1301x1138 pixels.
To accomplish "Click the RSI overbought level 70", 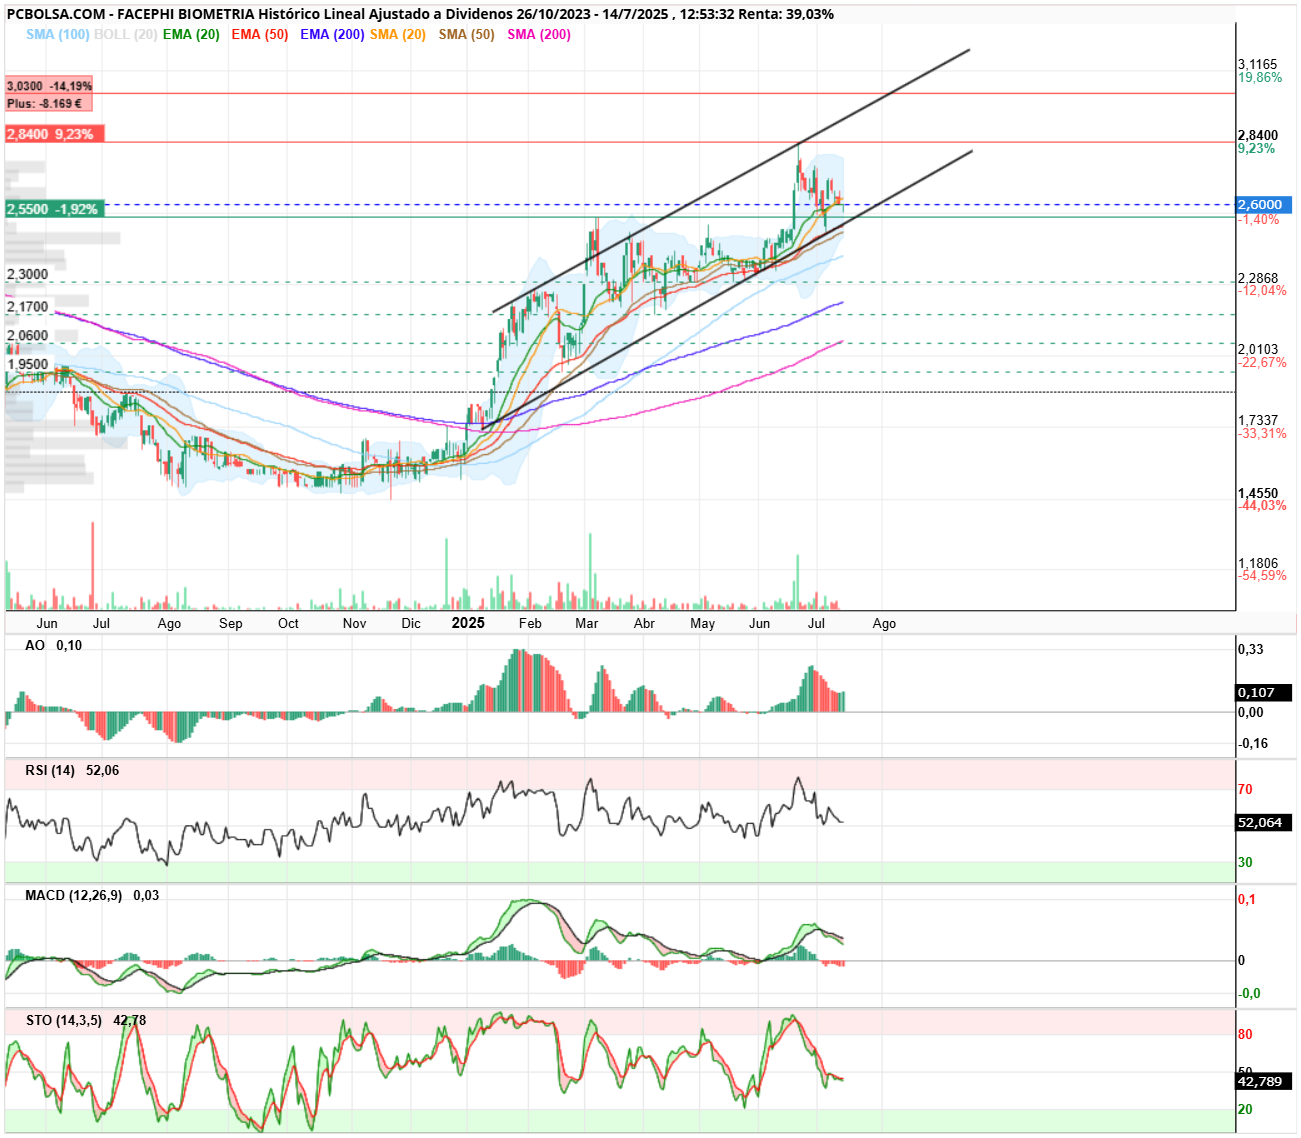I will click(x=1245, y=789).
